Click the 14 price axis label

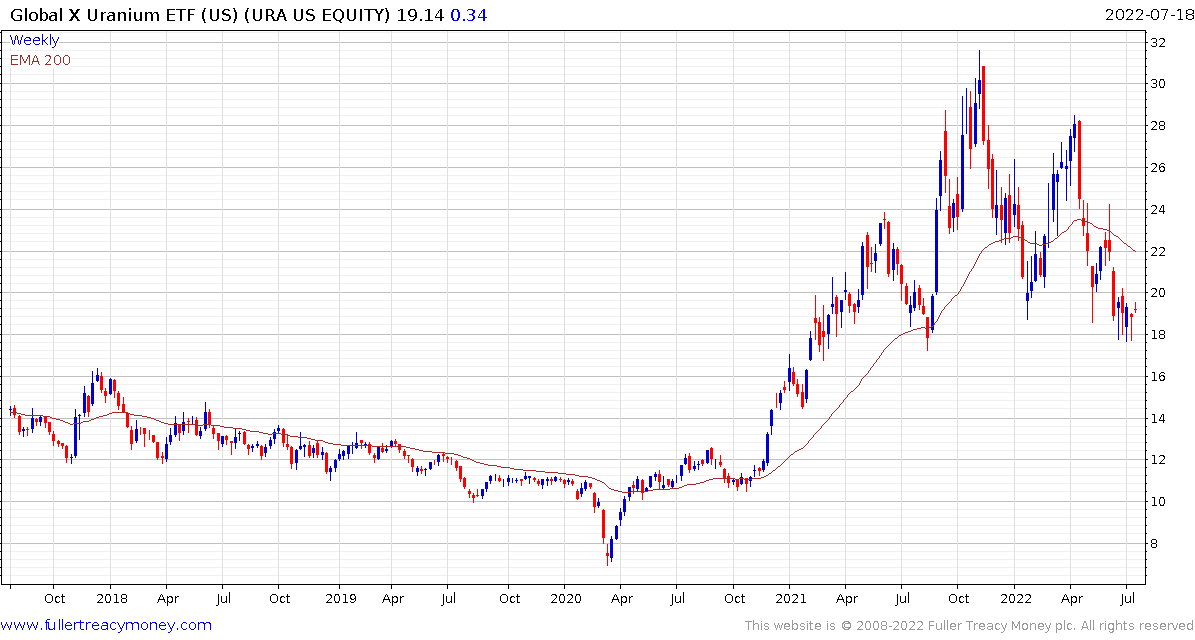1158,418
